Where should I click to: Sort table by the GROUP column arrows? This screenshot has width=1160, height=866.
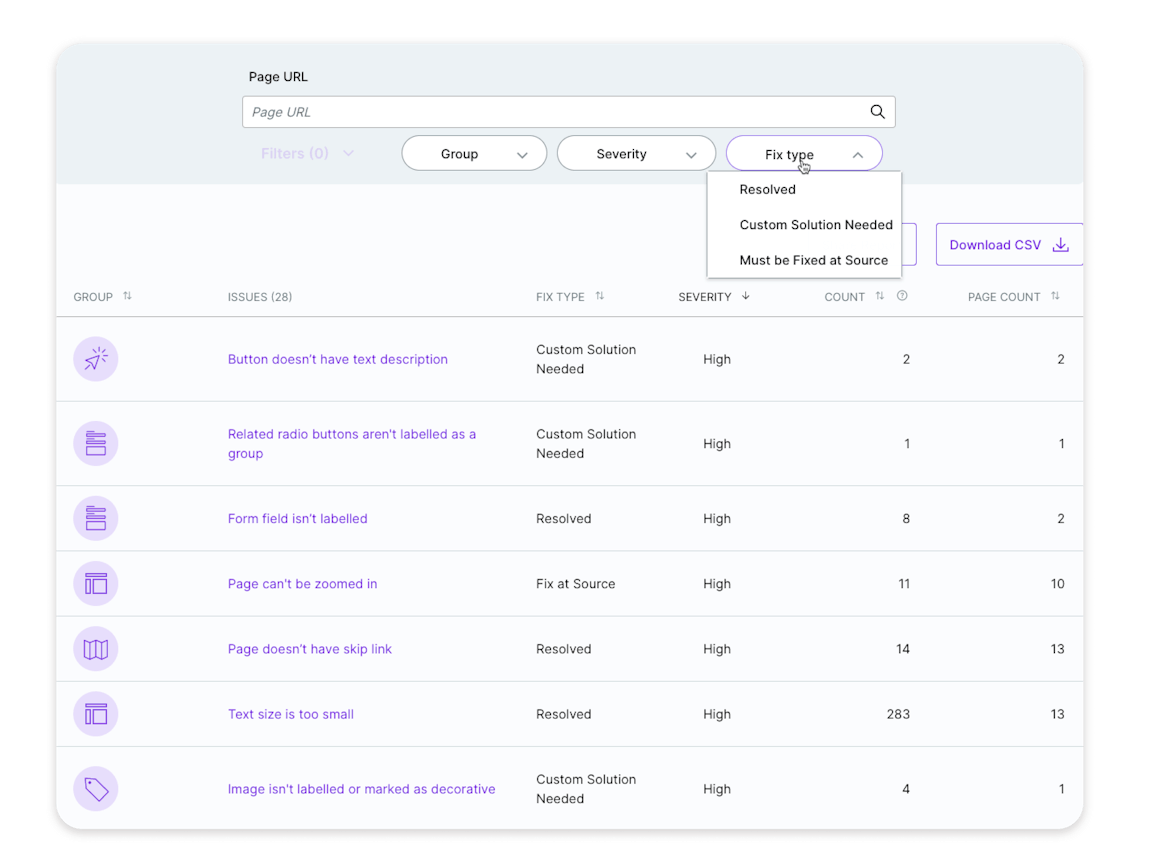(127, 296)
